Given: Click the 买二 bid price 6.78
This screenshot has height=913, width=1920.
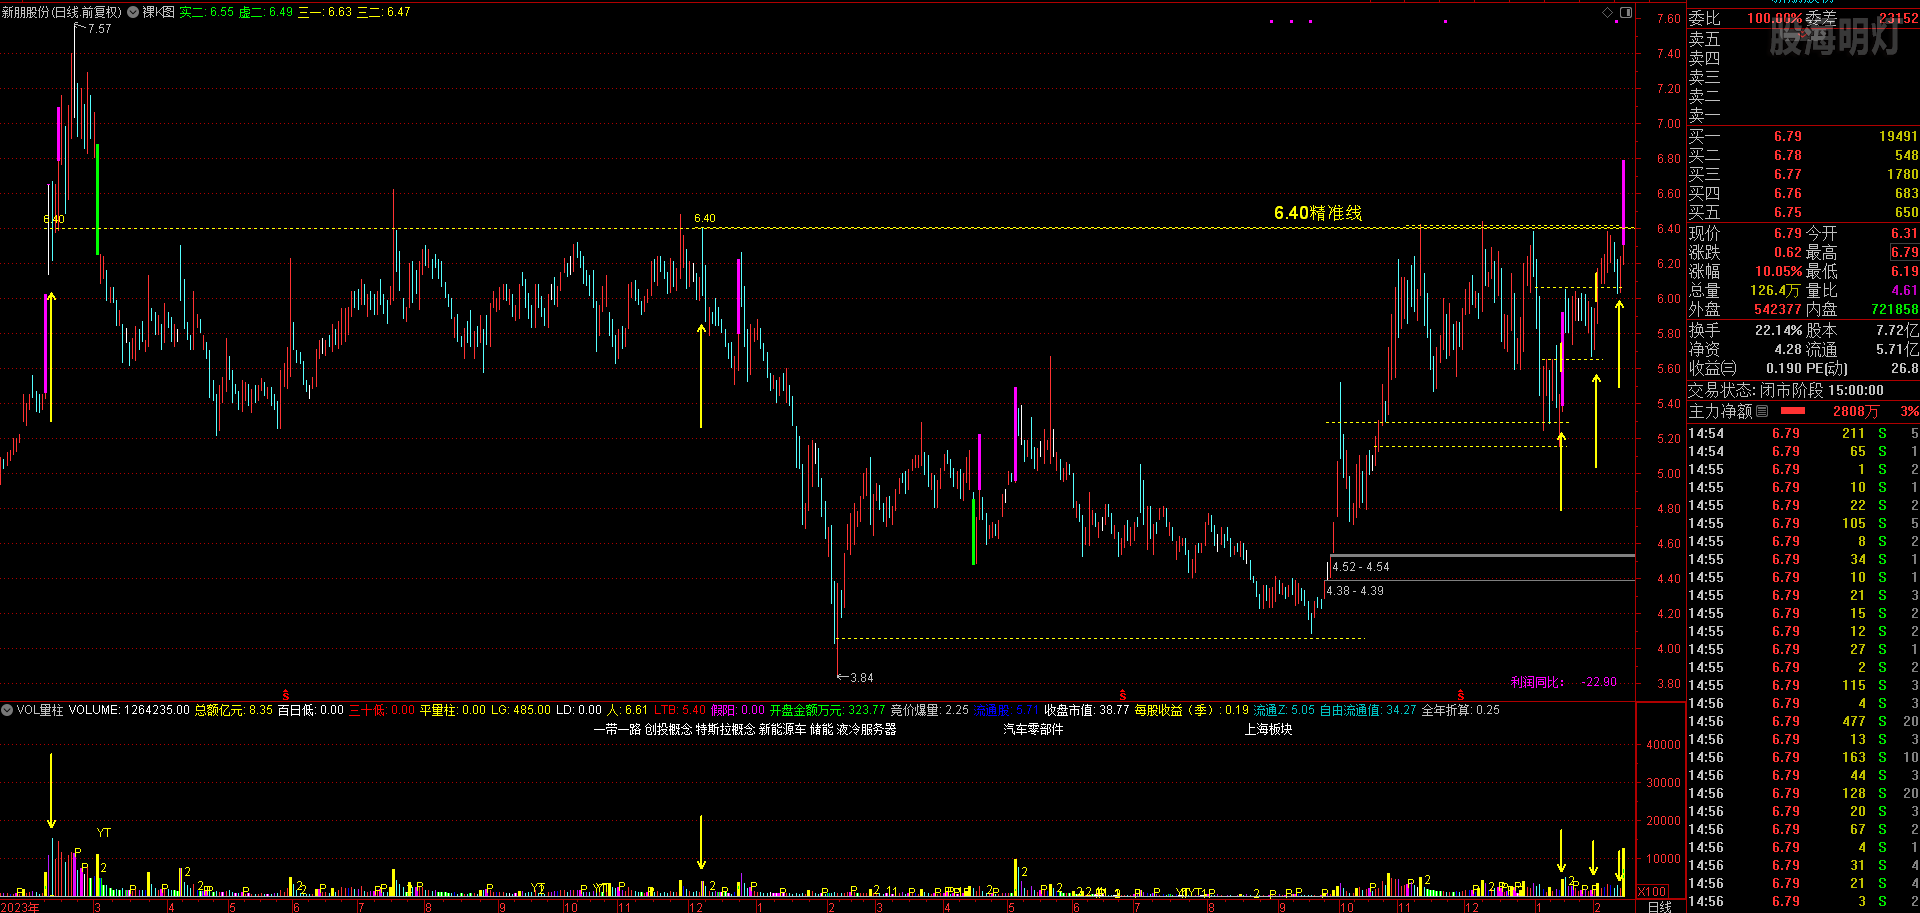Looking at the screenshot, I should (1788, 155).
